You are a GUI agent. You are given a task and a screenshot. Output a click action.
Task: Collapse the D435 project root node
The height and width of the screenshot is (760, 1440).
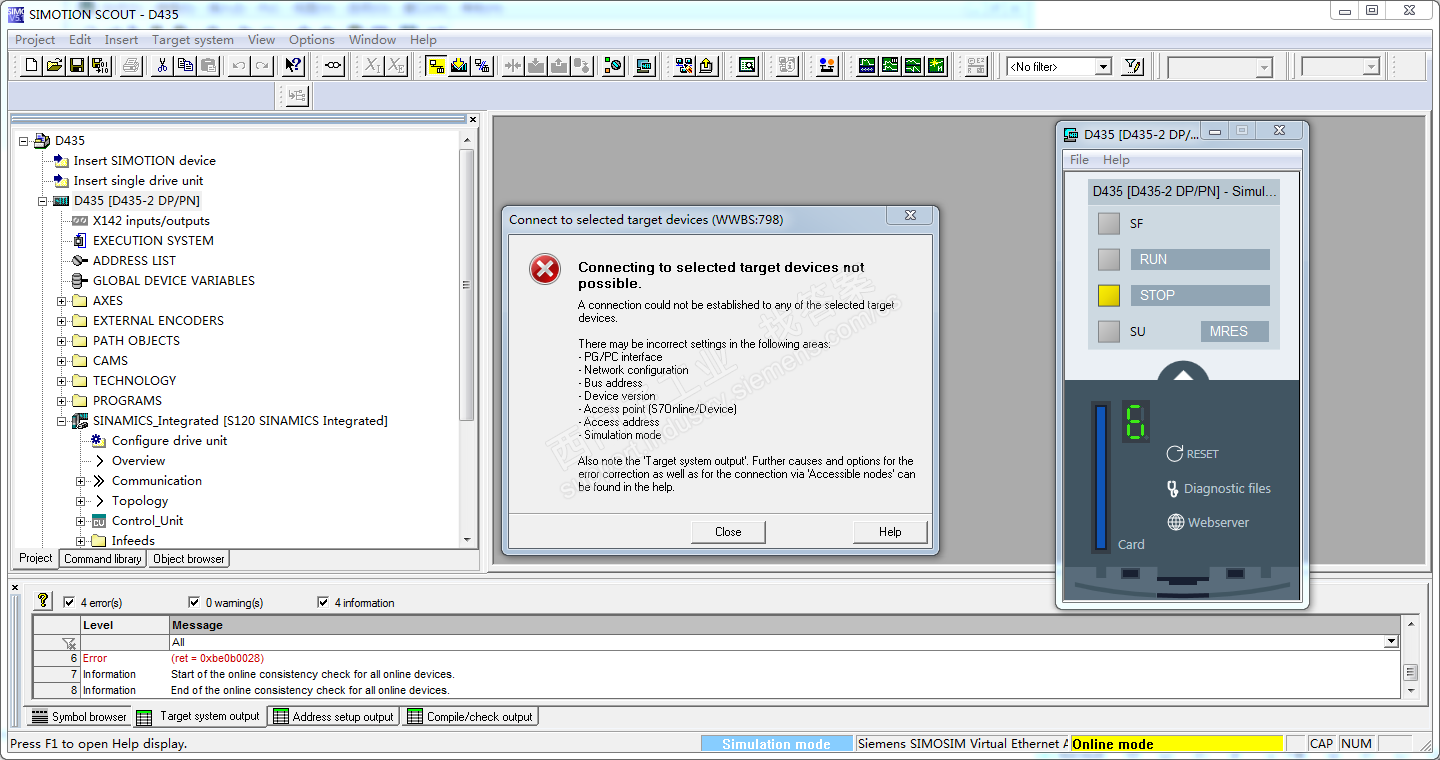click(x=24, y=141)
